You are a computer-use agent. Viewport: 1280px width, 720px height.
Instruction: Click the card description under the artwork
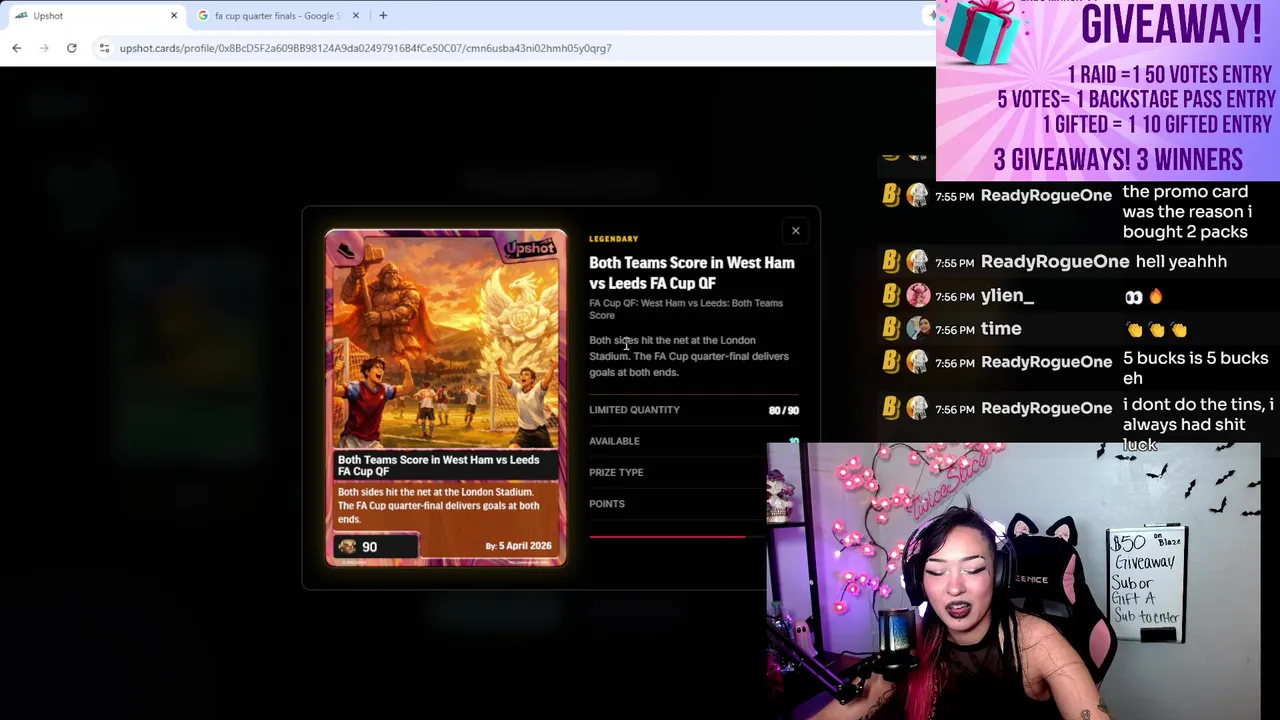pos(438,505)
